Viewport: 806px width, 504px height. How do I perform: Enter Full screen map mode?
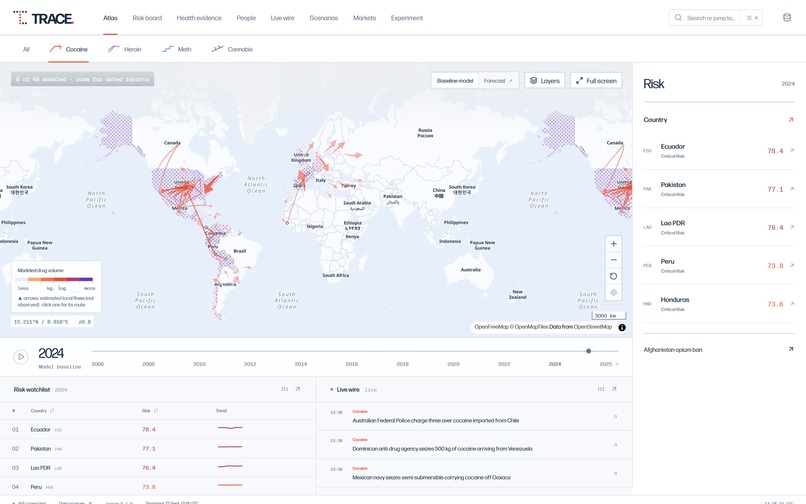[596, 81]
